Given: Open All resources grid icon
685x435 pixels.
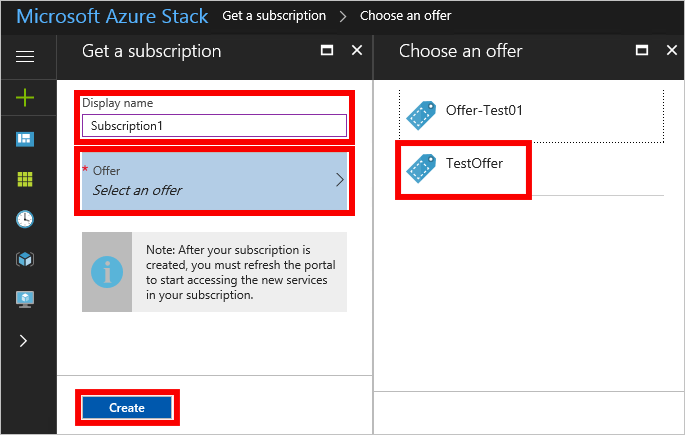Looking at the screenshot, I should coord(25,179).
